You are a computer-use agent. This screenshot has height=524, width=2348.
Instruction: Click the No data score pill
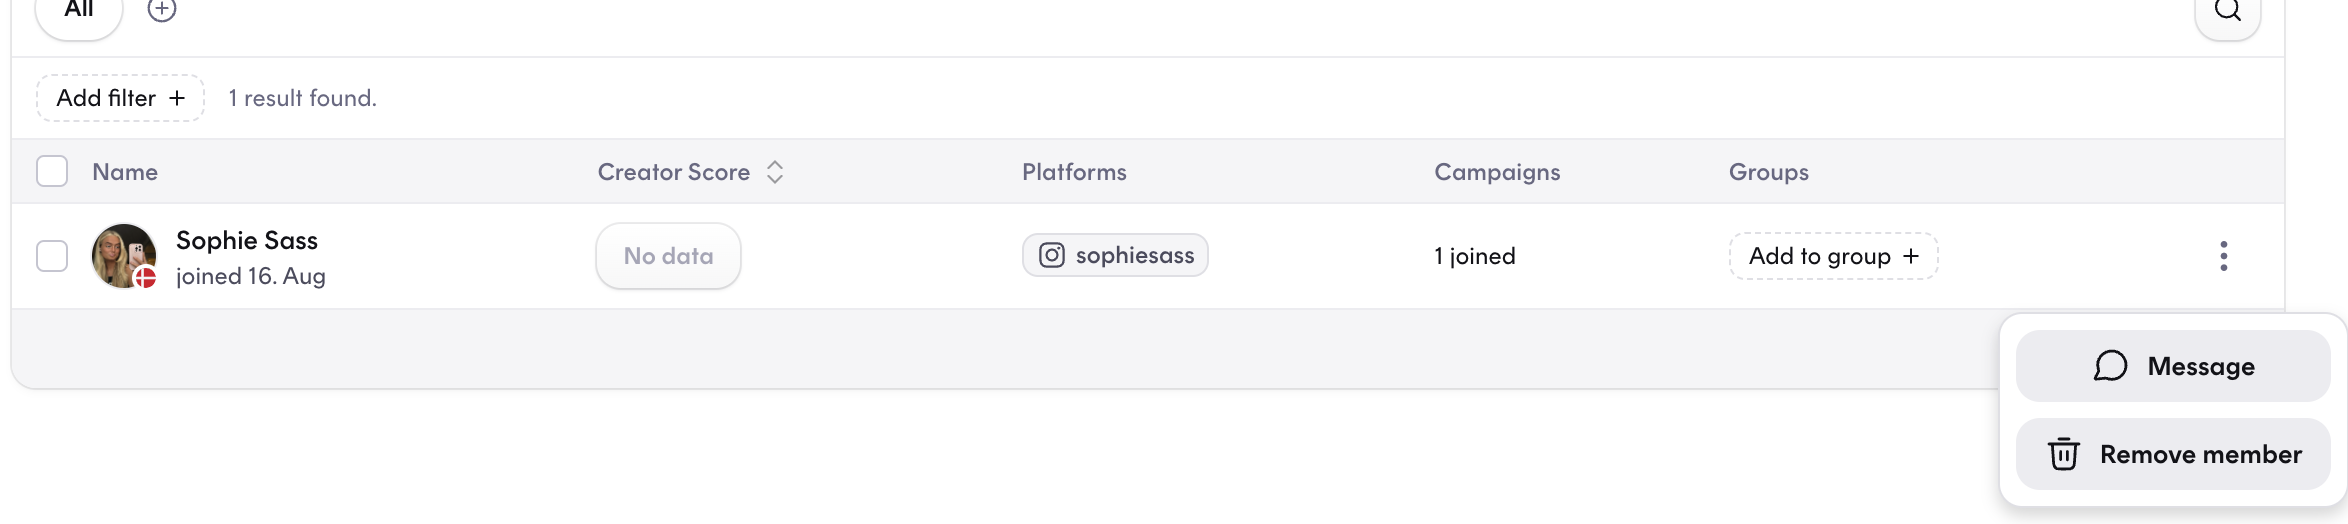coord(668,256)
